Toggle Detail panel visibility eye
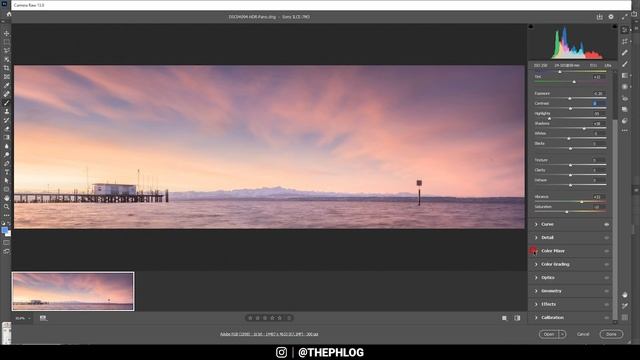640x360 pixels. tap(607, 238)
